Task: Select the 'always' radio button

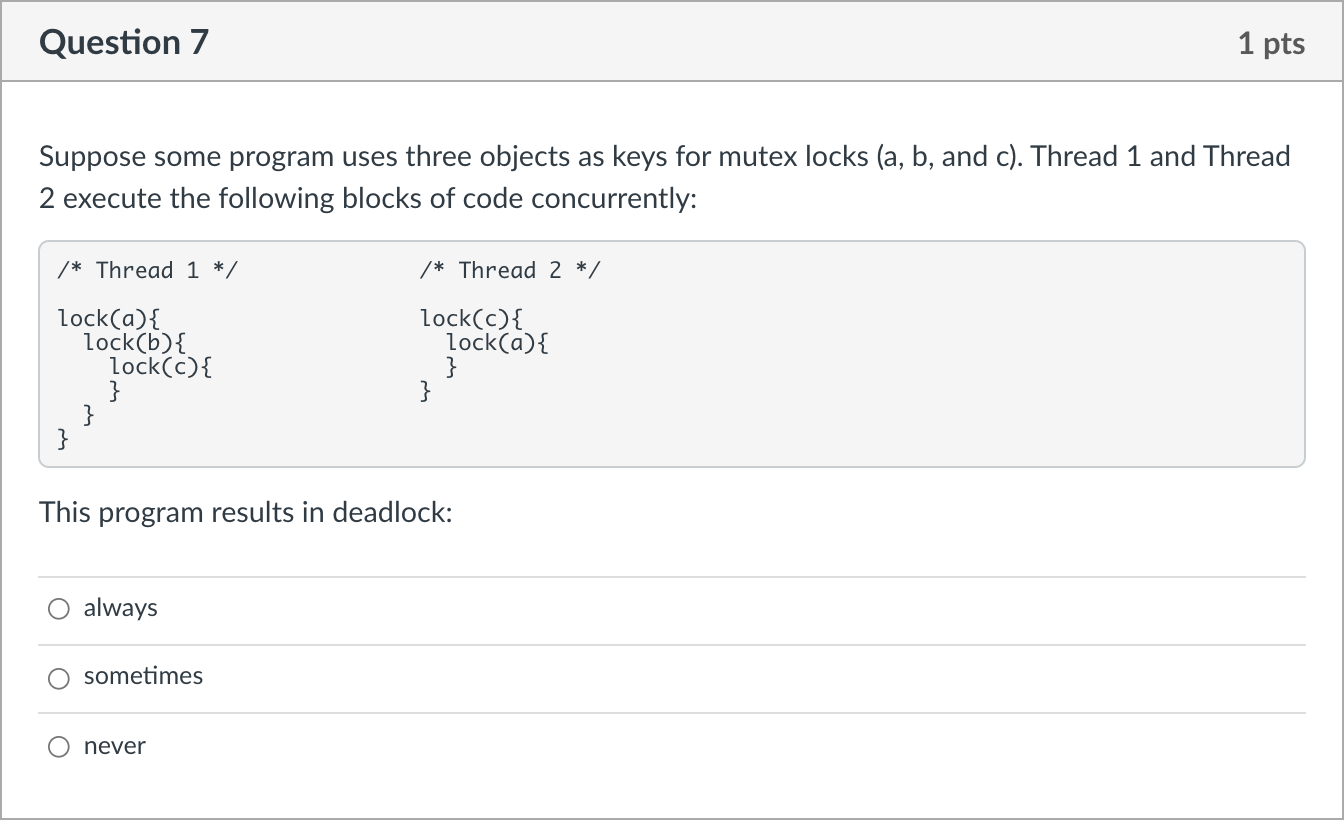Action: (x=60, y=609)
